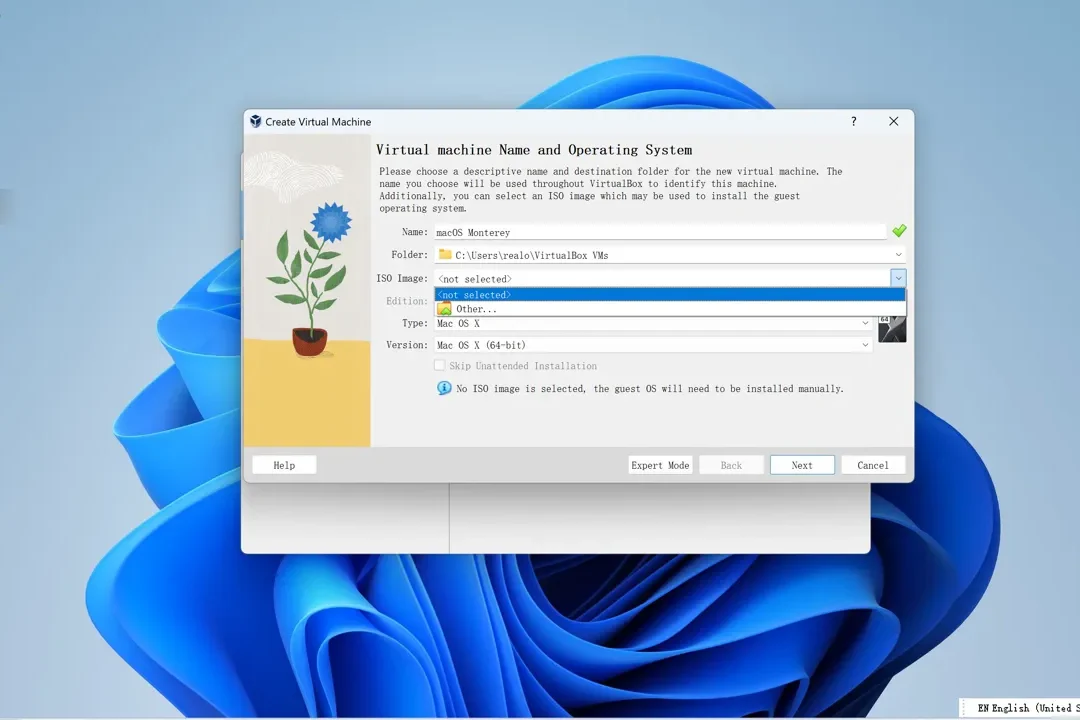This screenshot has height=720, width=1080.
Task: Click the blue info icon near the ISO warning
Action: coord(443,388)
